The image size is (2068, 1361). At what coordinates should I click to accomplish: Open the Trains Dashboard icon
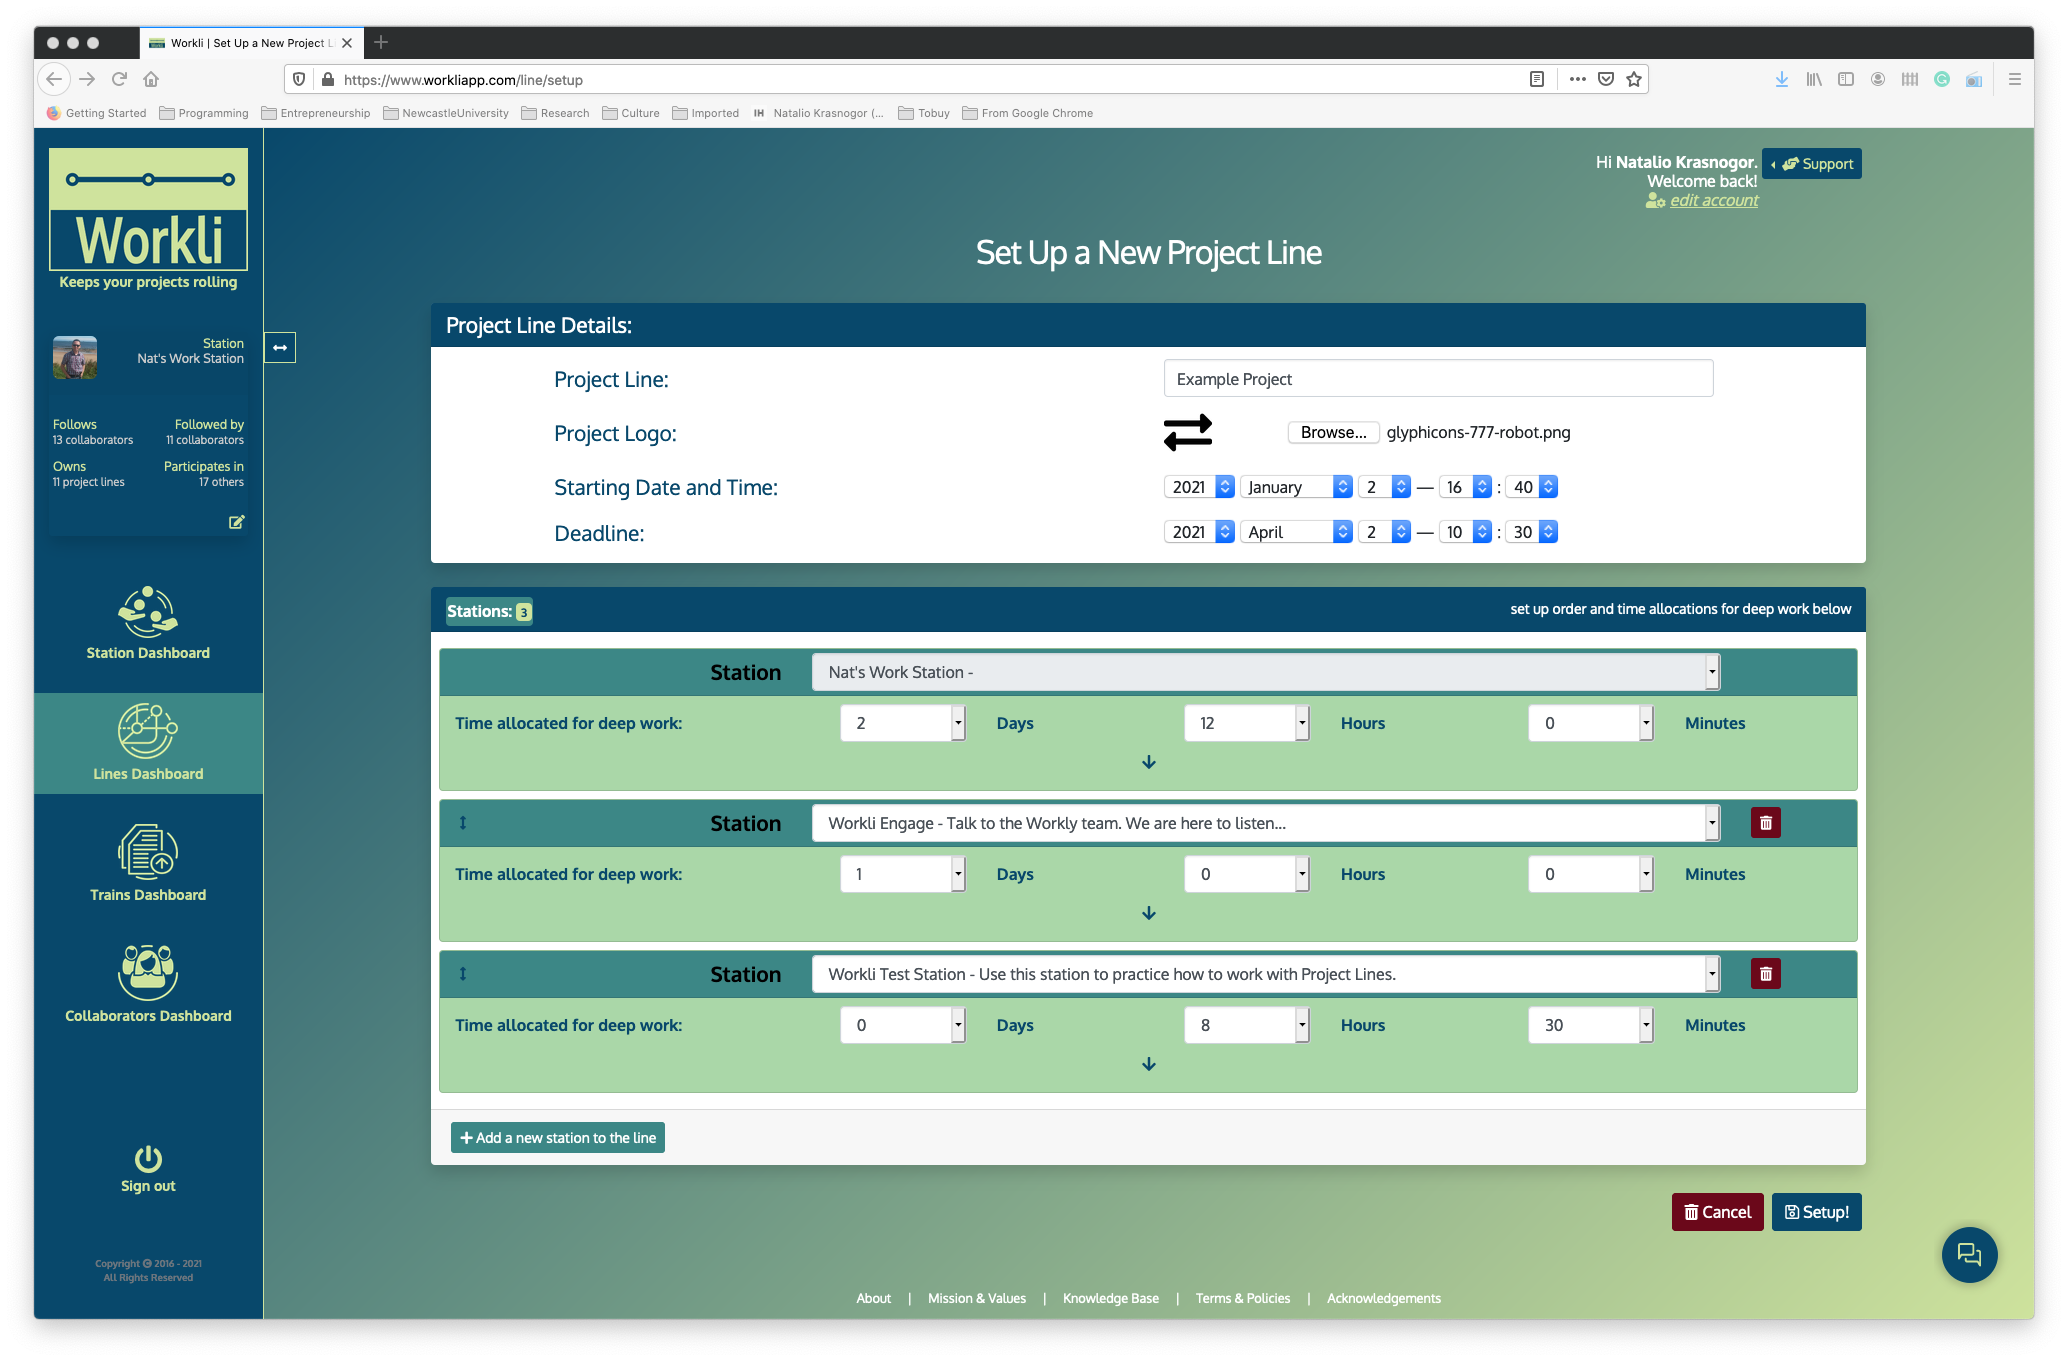[x=148, y=852]
